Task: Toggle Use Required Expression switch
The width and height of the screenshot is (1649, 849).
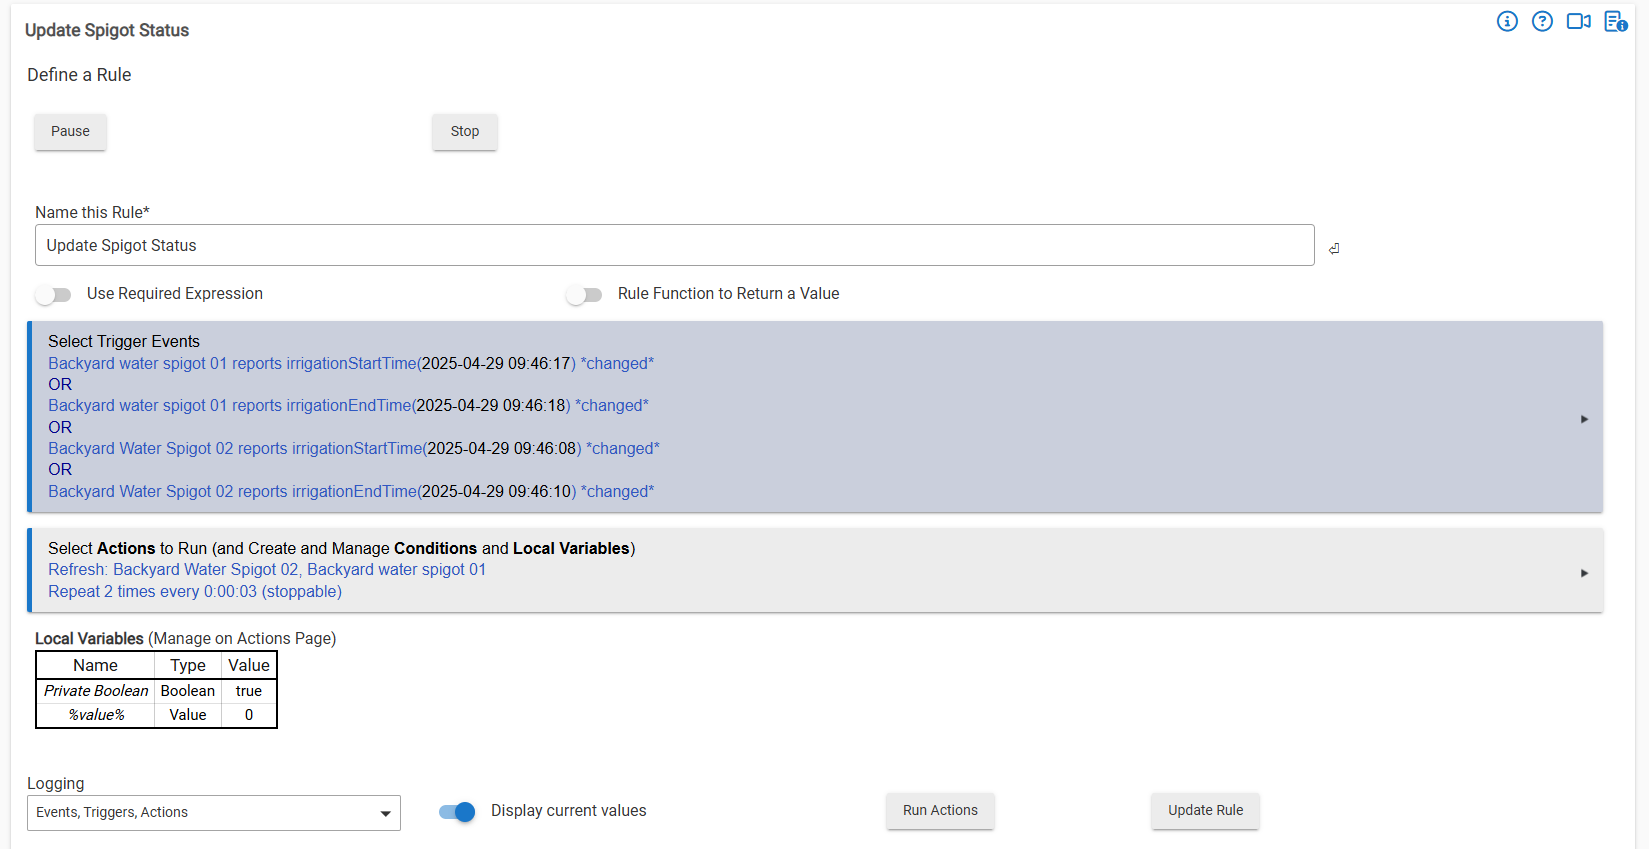Action: coord(54,294)
